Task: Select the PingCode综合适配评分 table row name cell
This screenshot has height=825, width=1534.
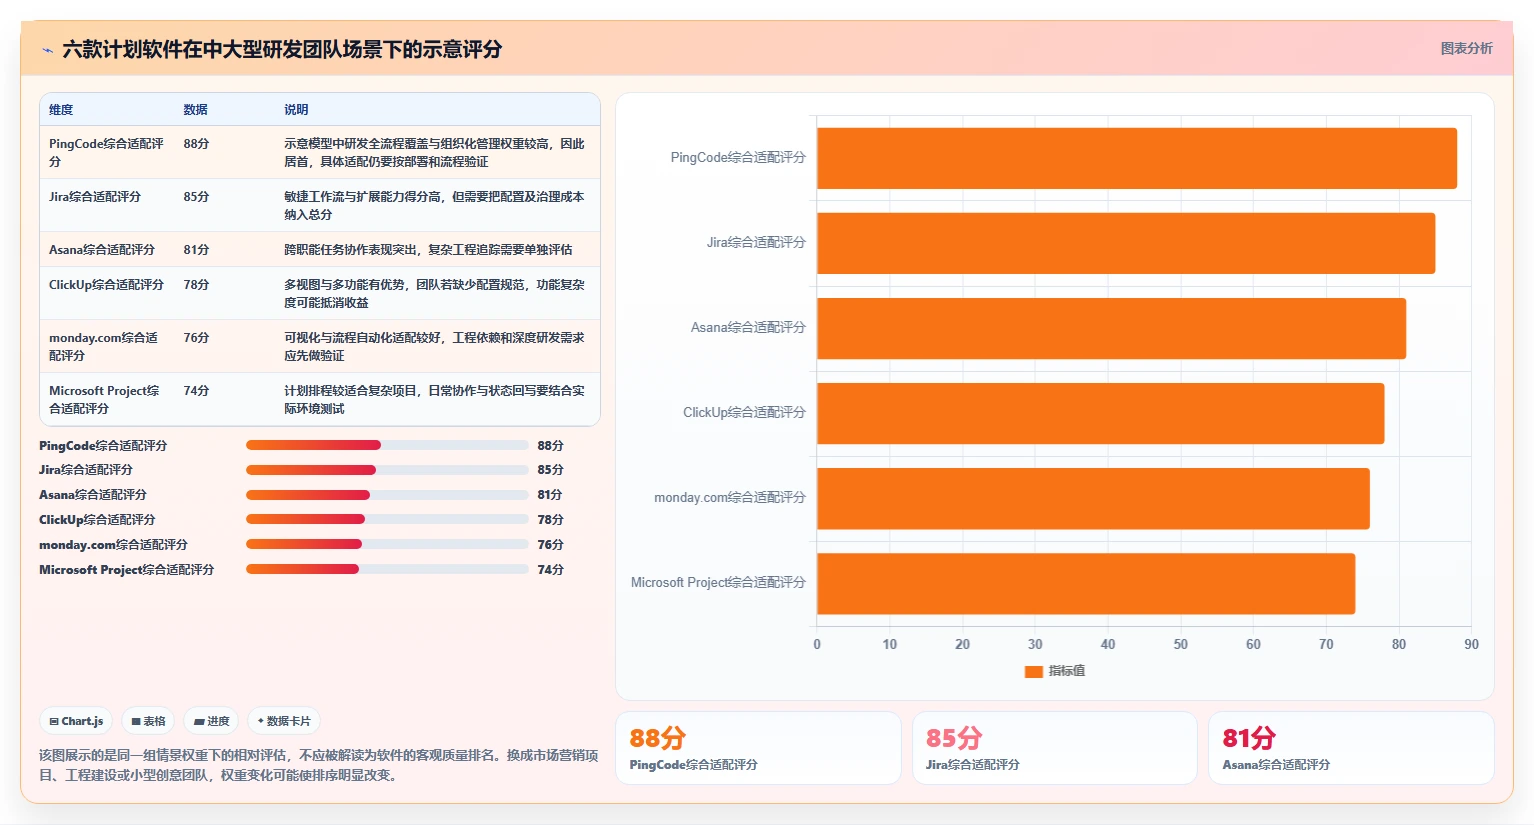Action: (107, 152)
